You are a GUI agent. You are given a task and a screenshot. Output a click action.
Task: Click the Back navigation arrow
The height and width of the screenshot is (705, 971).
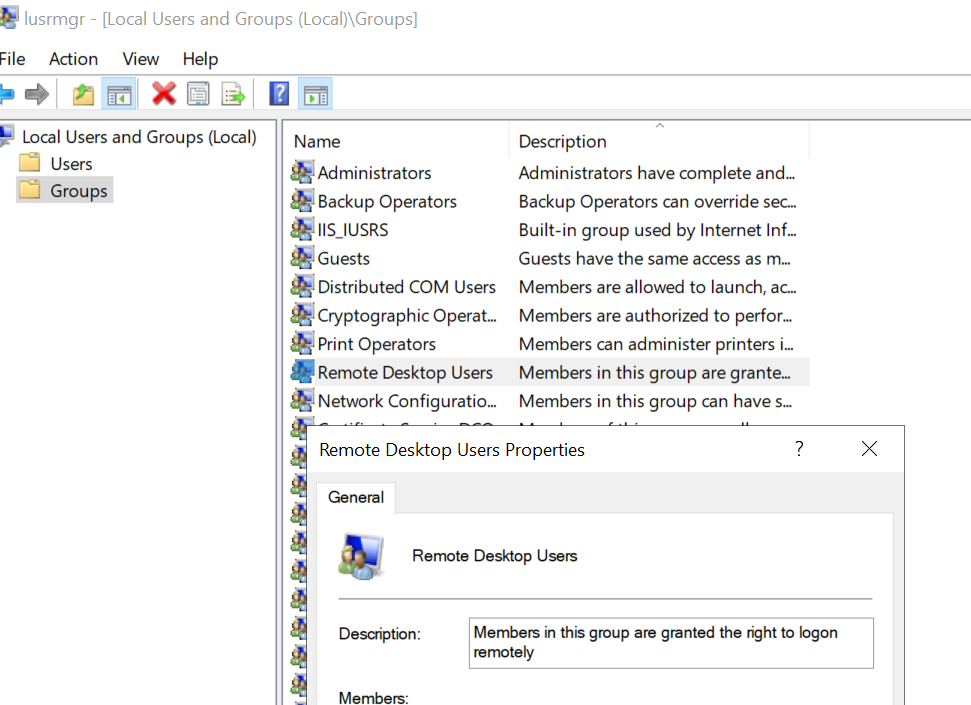click(10, 93)
